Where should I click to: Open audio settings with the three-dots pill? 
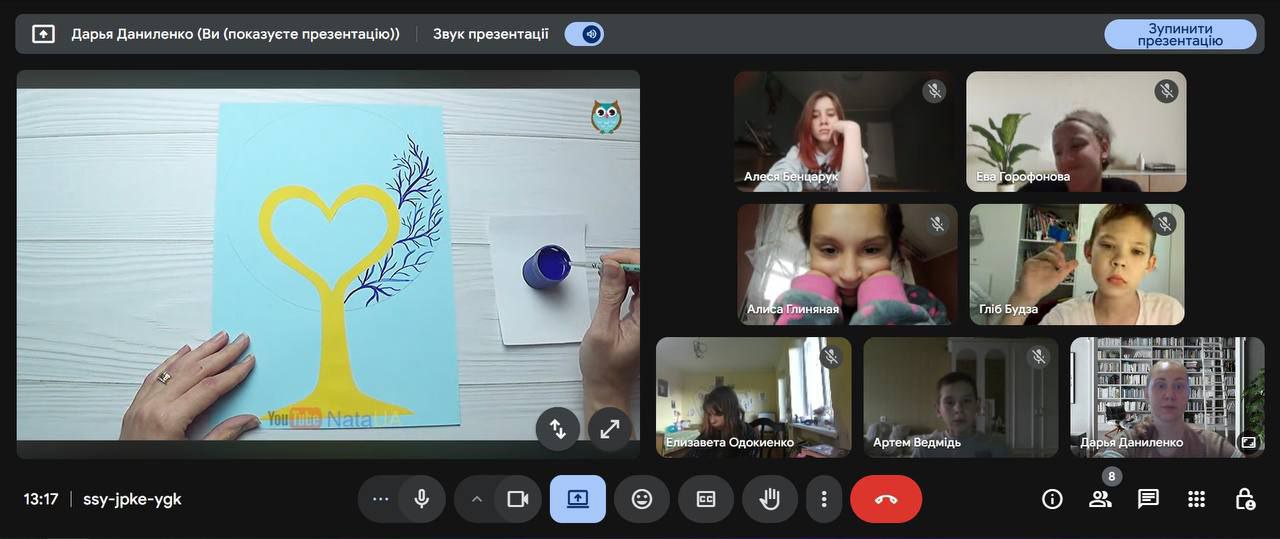pos(380,499)
